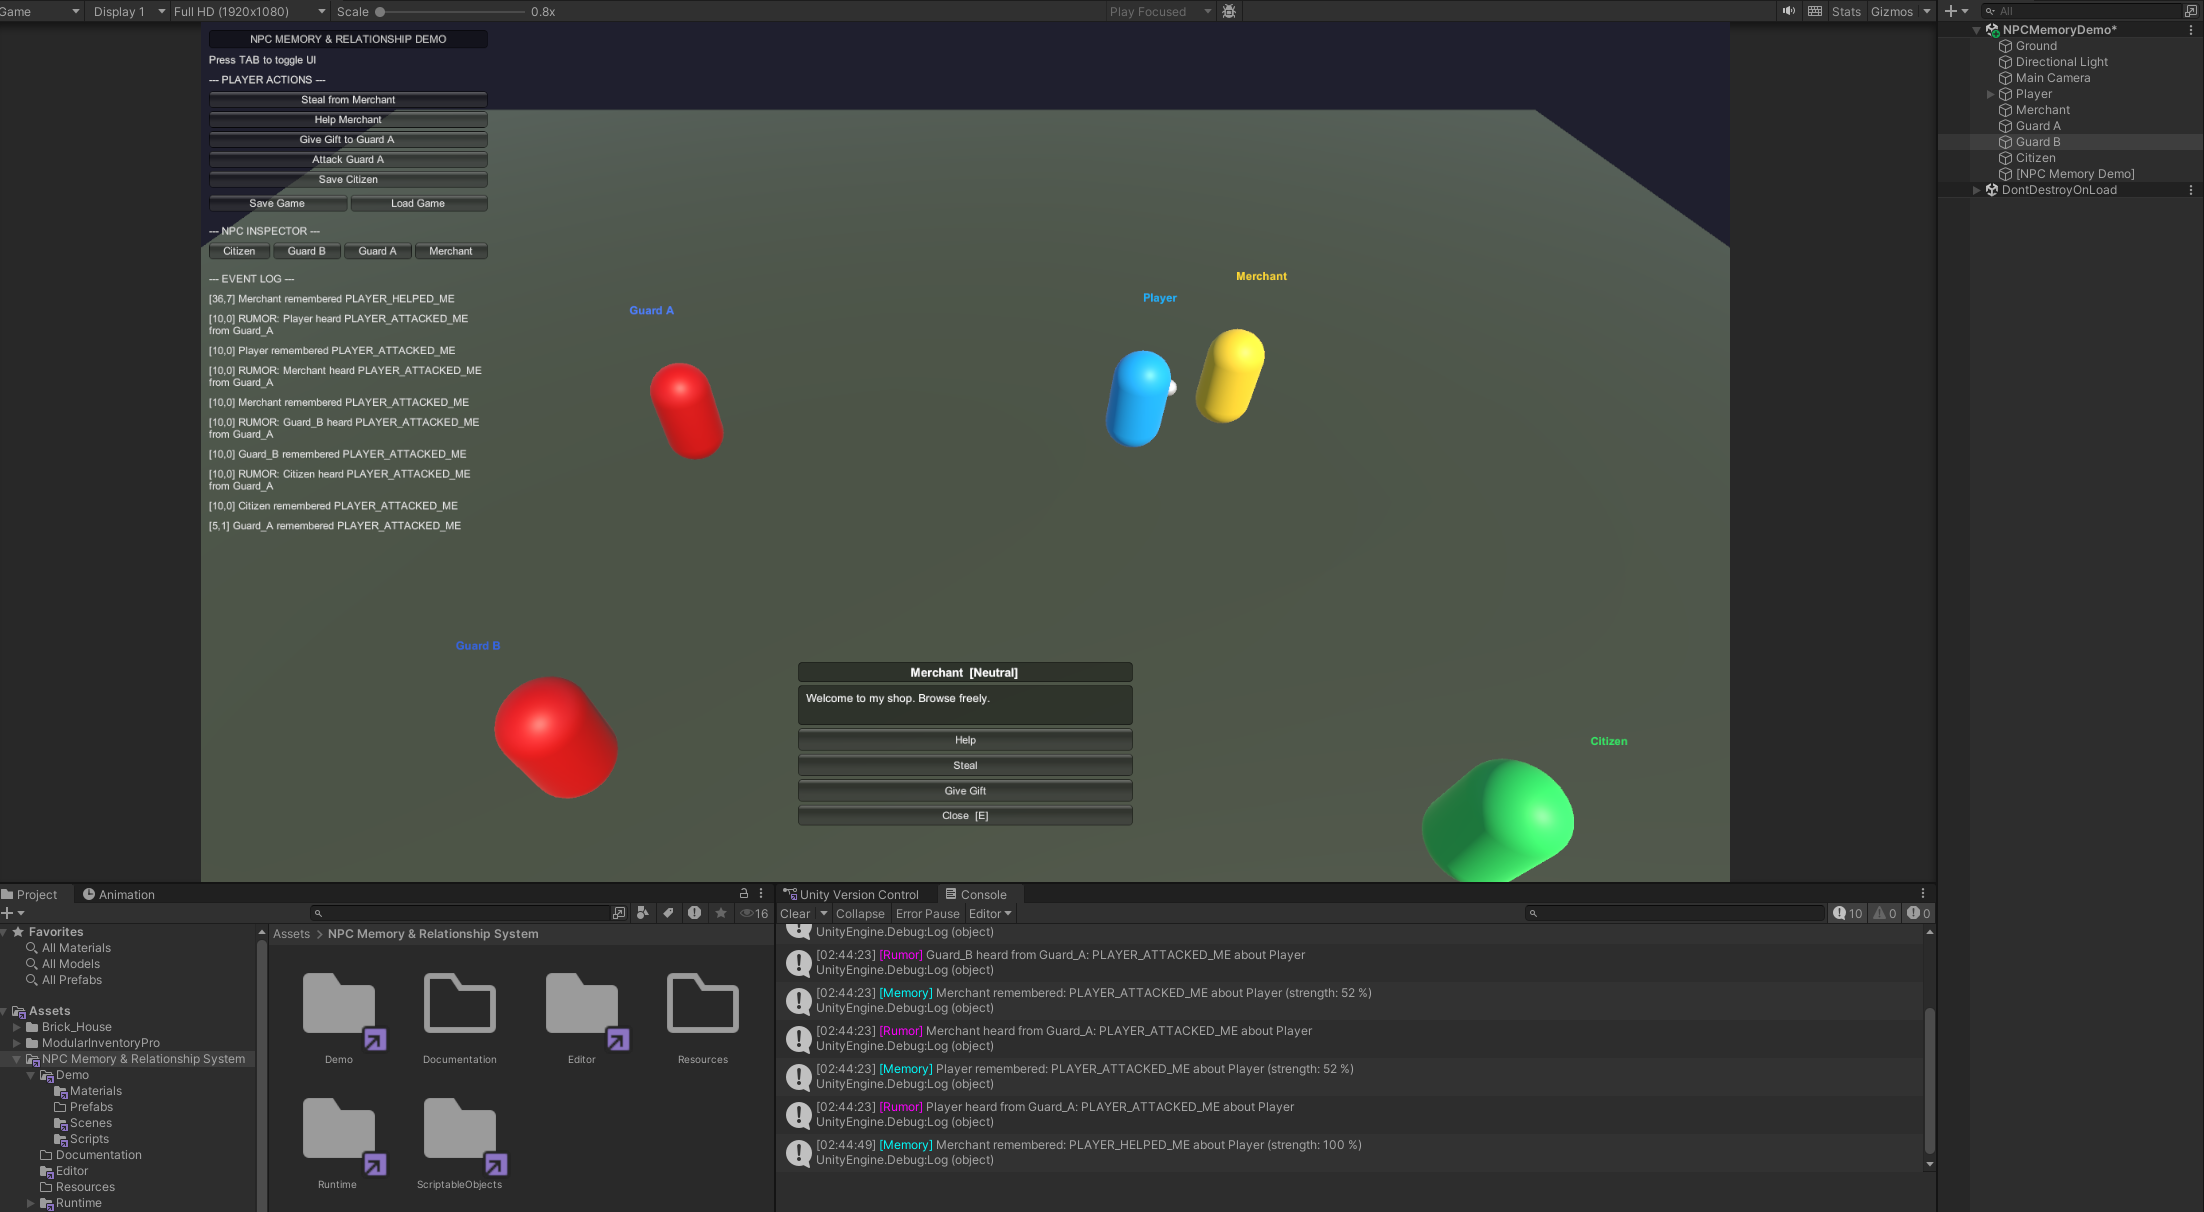Click the Load Game button
The height and width of the screenshot is (1212, 2204).
418,203
